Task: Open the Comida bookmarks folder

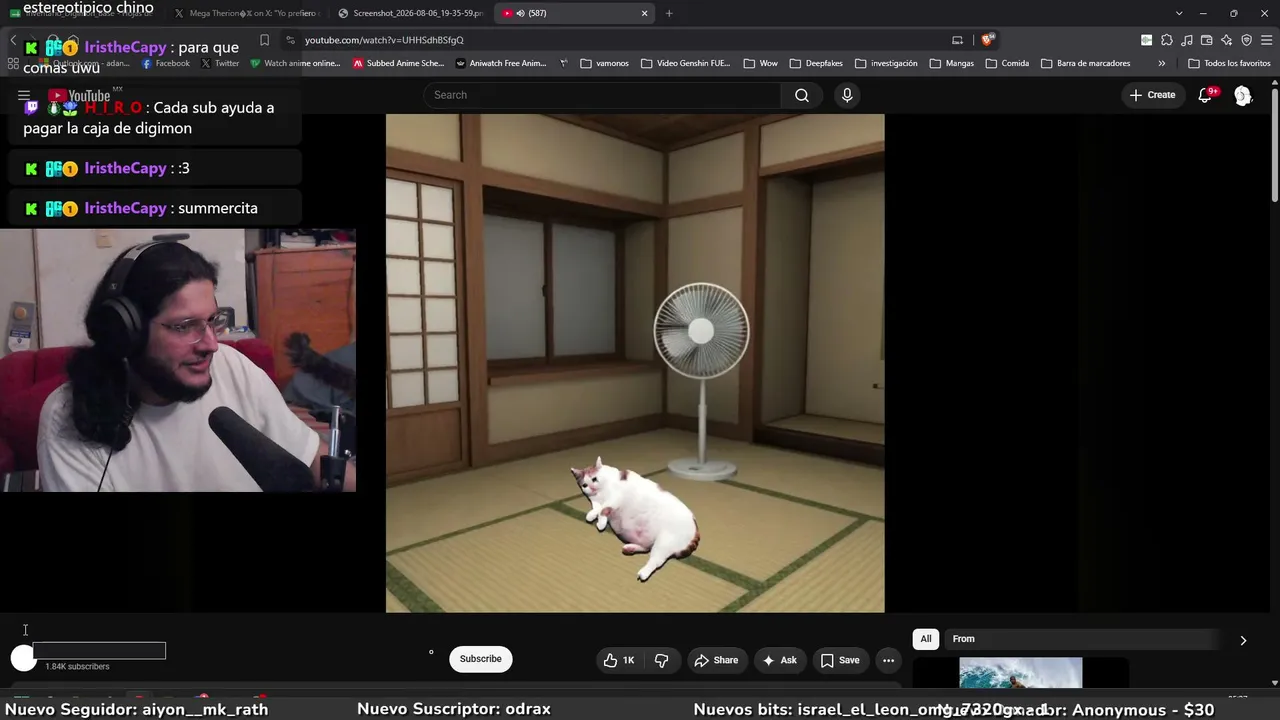Action: coord(1007,63)
